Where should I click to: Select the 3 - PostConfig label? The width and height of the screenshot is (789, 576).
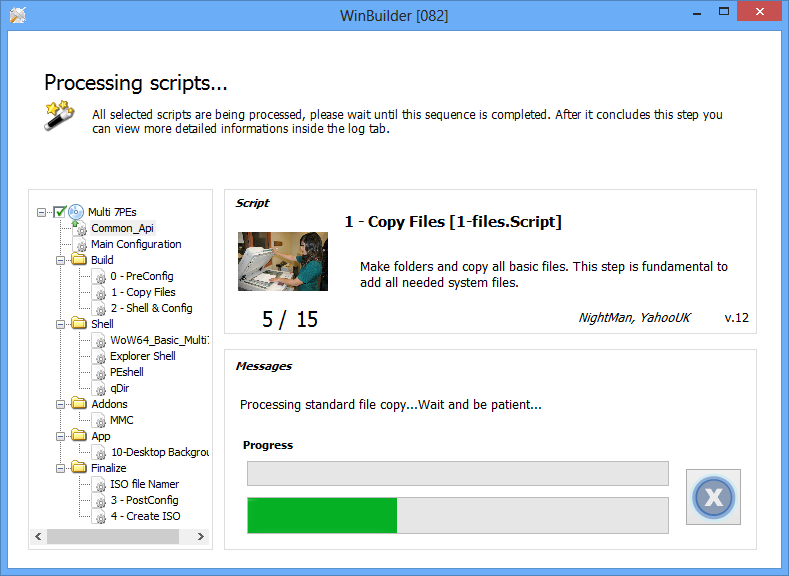tap(144, 500)
